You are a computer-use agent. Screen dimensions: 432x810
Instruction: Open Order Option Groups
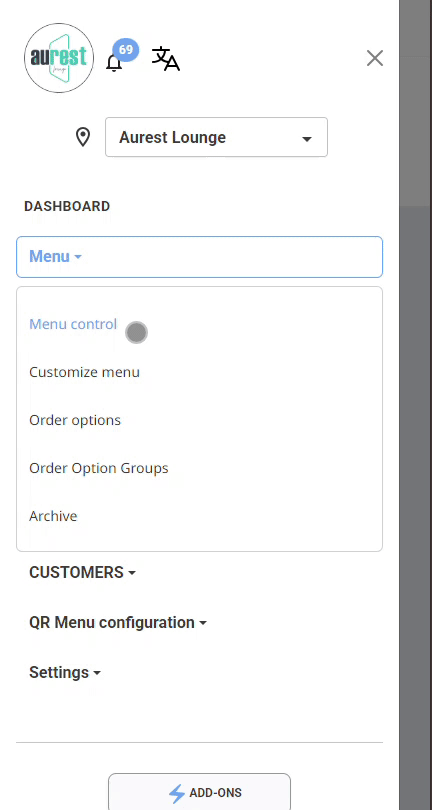click(99, 468)
